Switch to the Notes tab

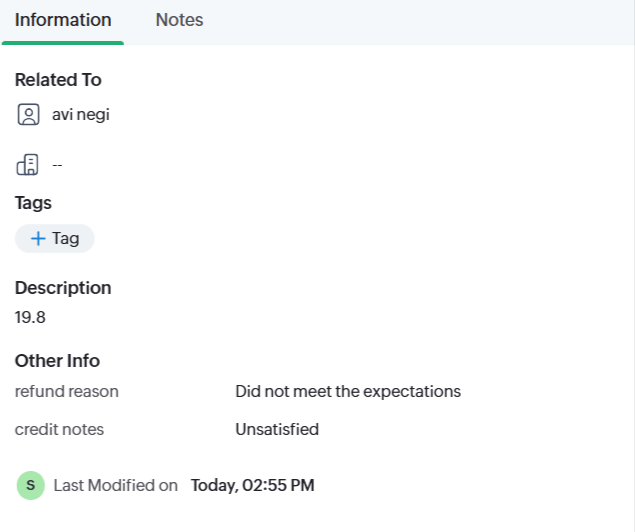coord(179,20)
